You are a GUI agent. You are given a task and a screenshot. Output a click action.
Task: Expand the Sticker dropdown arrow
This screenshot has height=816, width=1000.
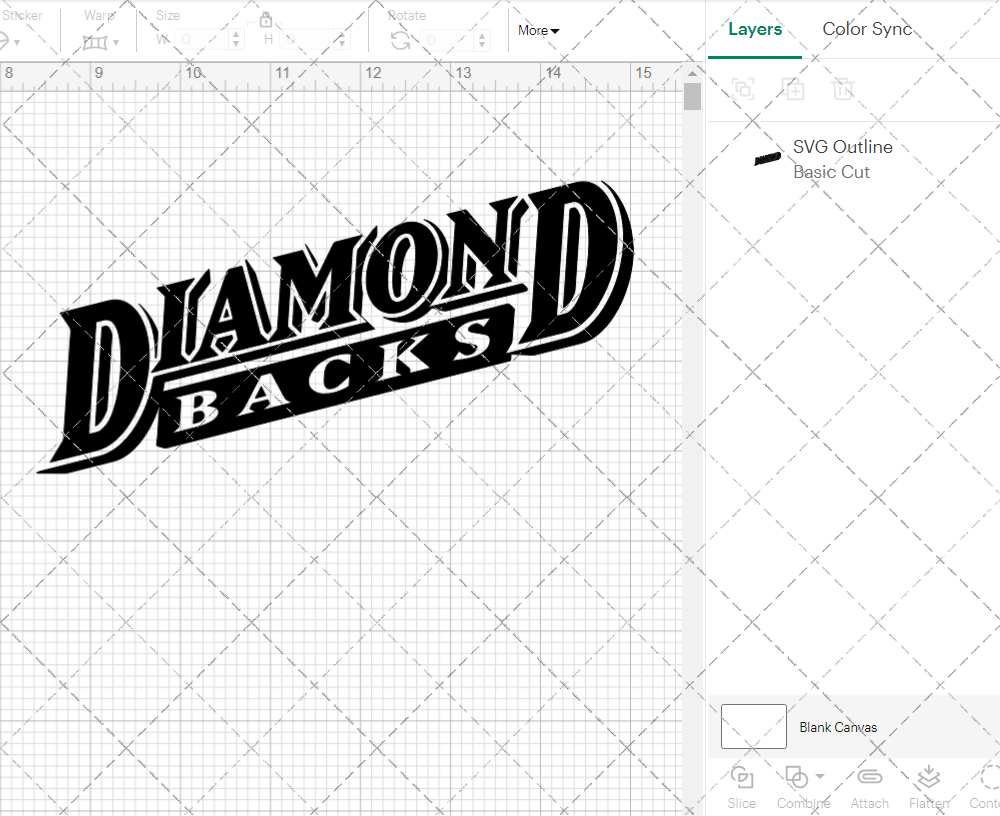click(16, 44)
